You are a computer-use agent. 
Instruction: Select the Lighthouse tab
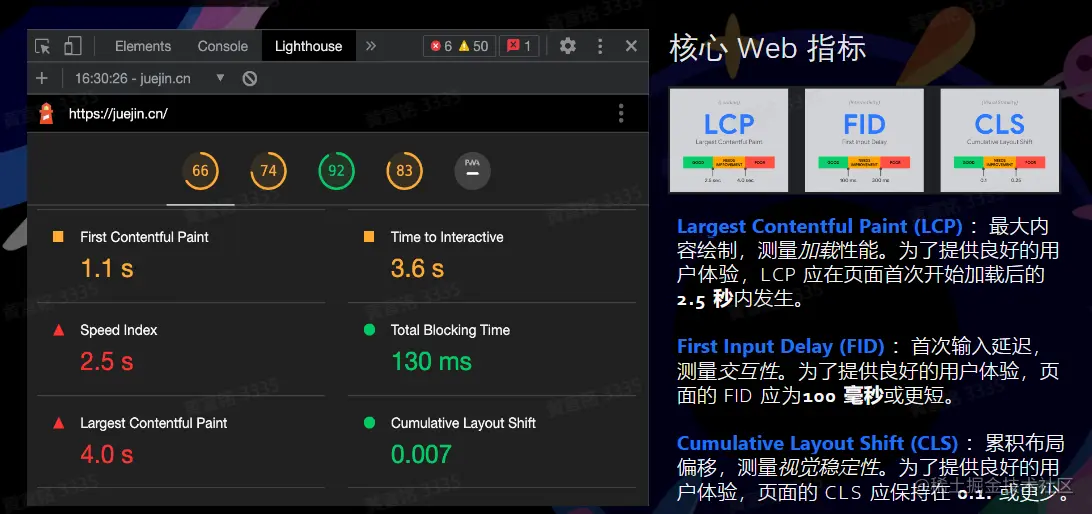(309, 47)
